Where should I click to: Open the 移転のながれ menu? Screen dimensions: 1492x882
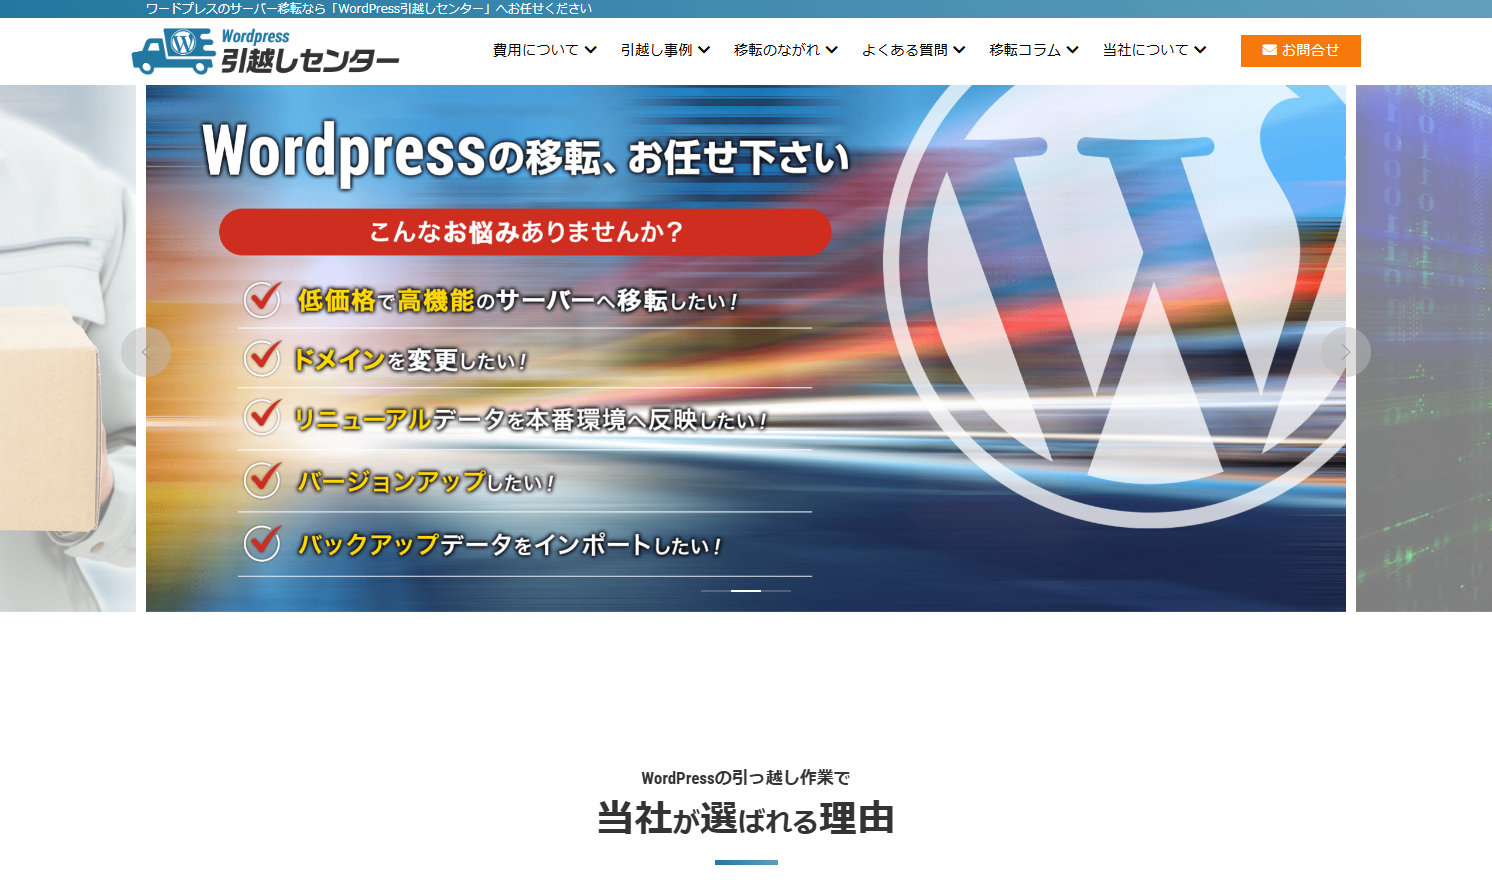[786, 50]
